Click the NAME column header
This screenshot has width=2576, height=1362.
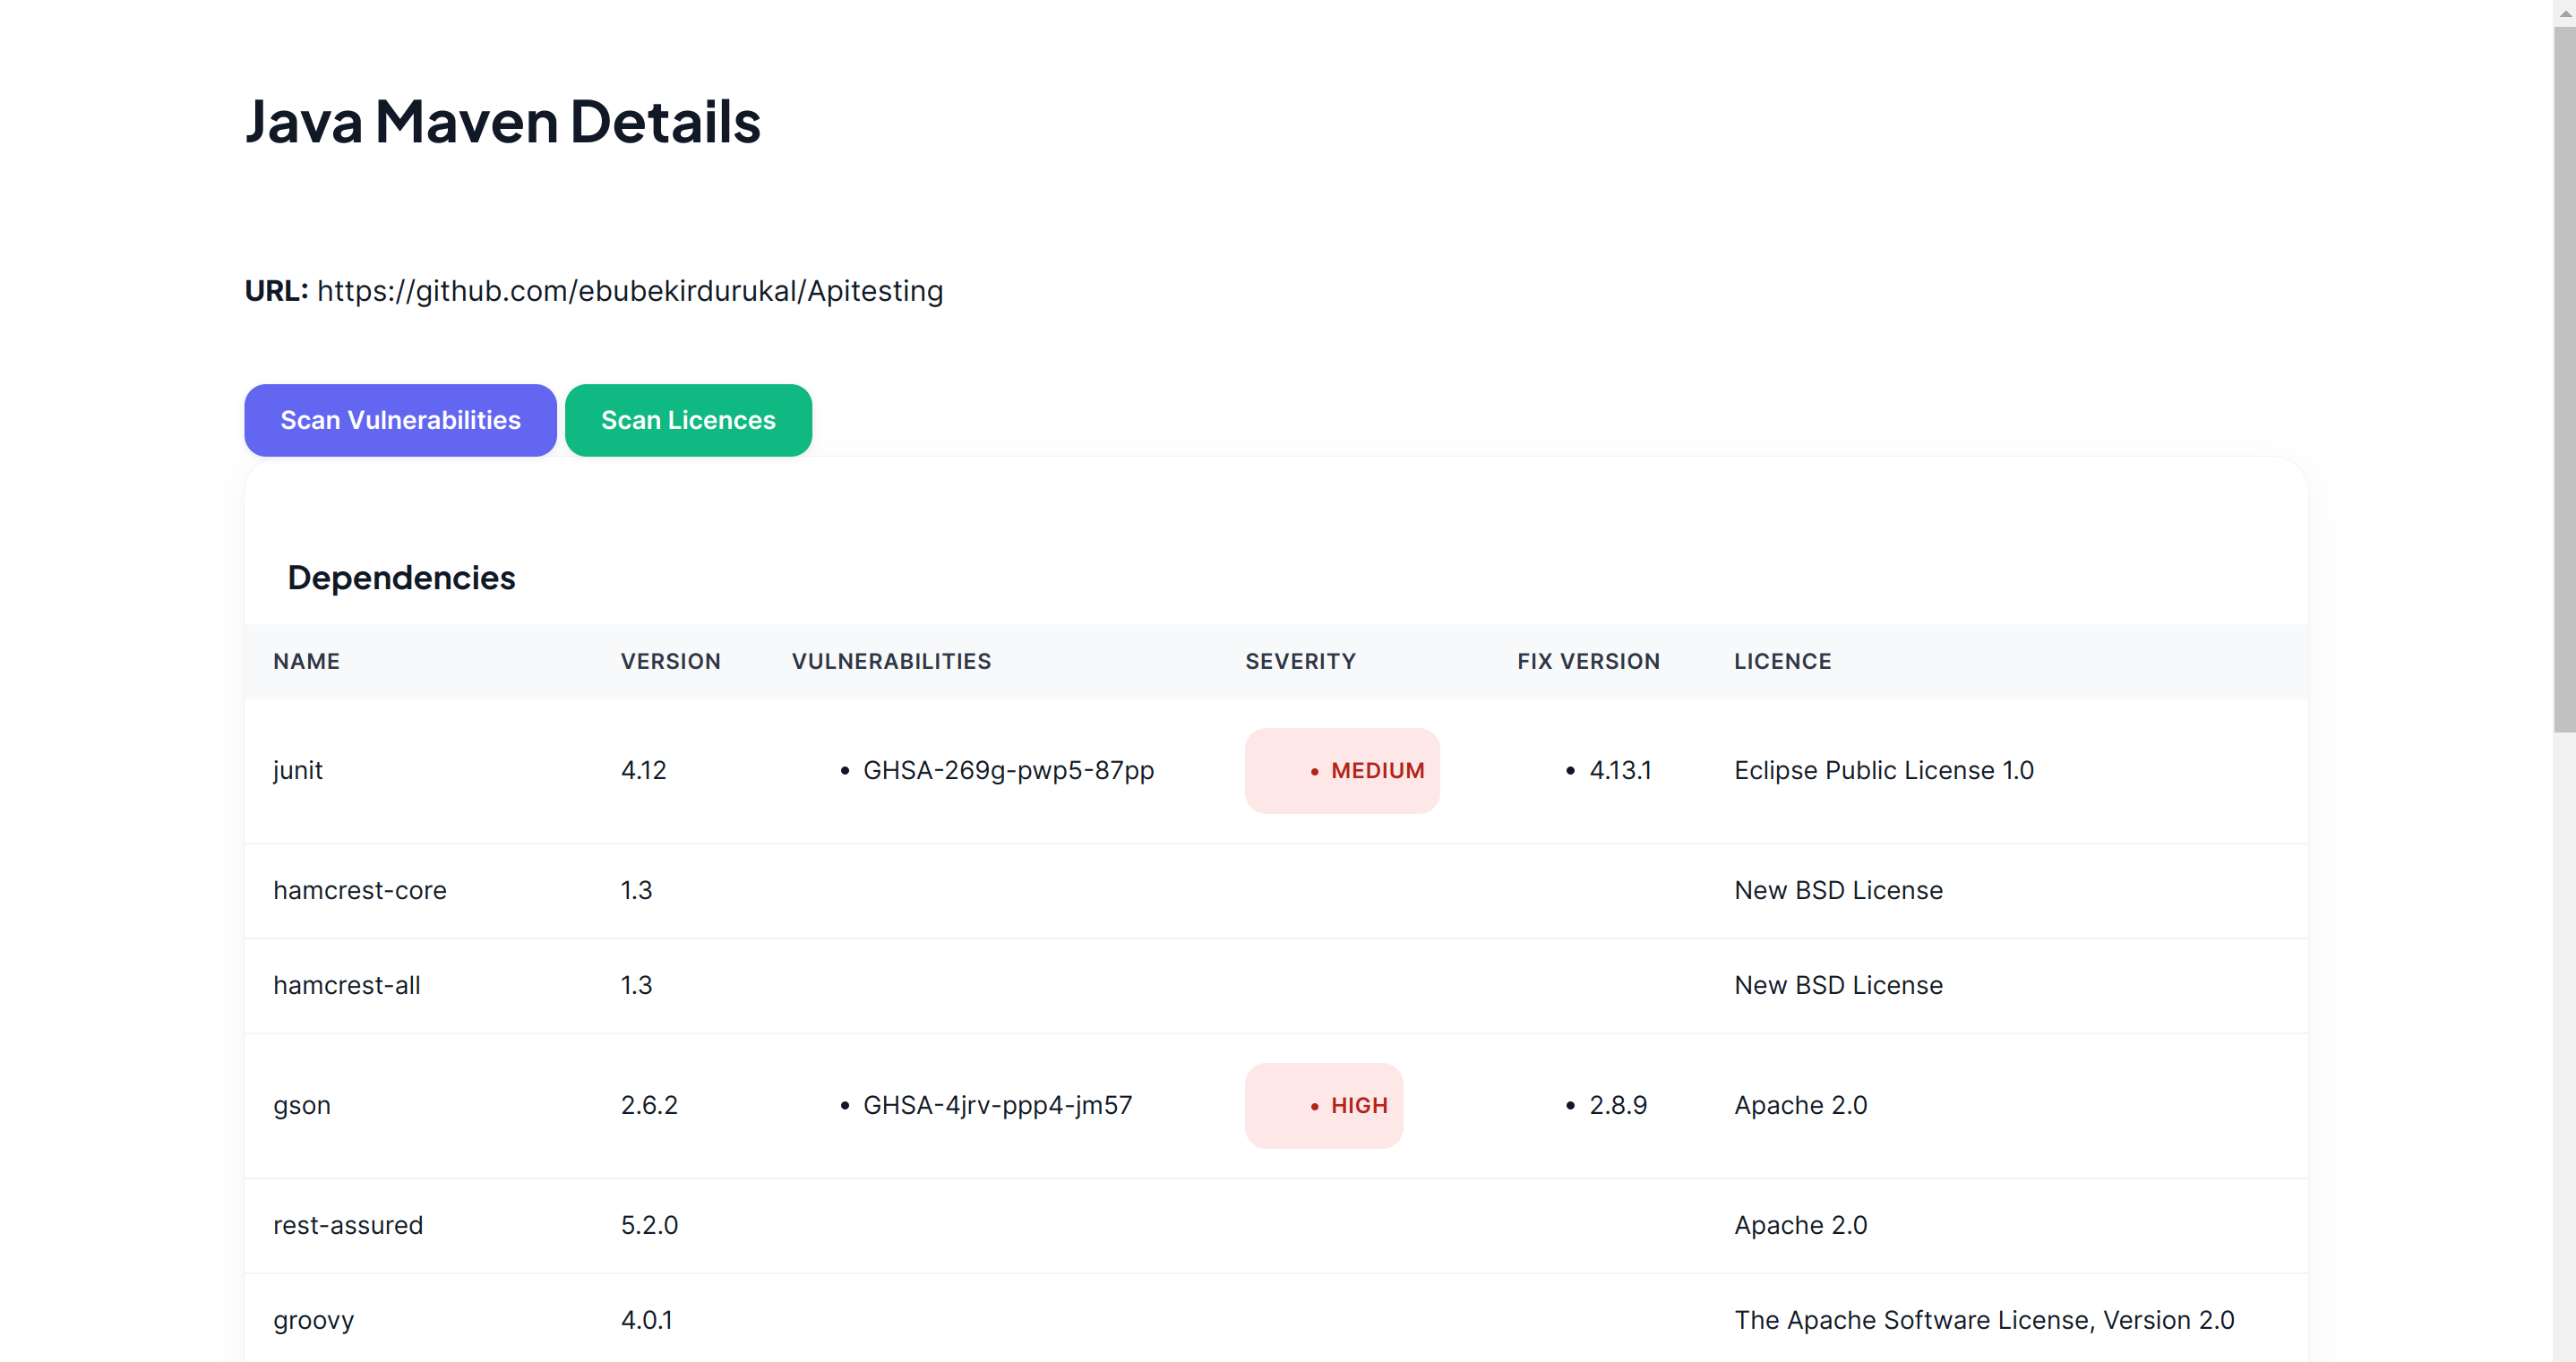pyautogui.click(x=306, y=661)
